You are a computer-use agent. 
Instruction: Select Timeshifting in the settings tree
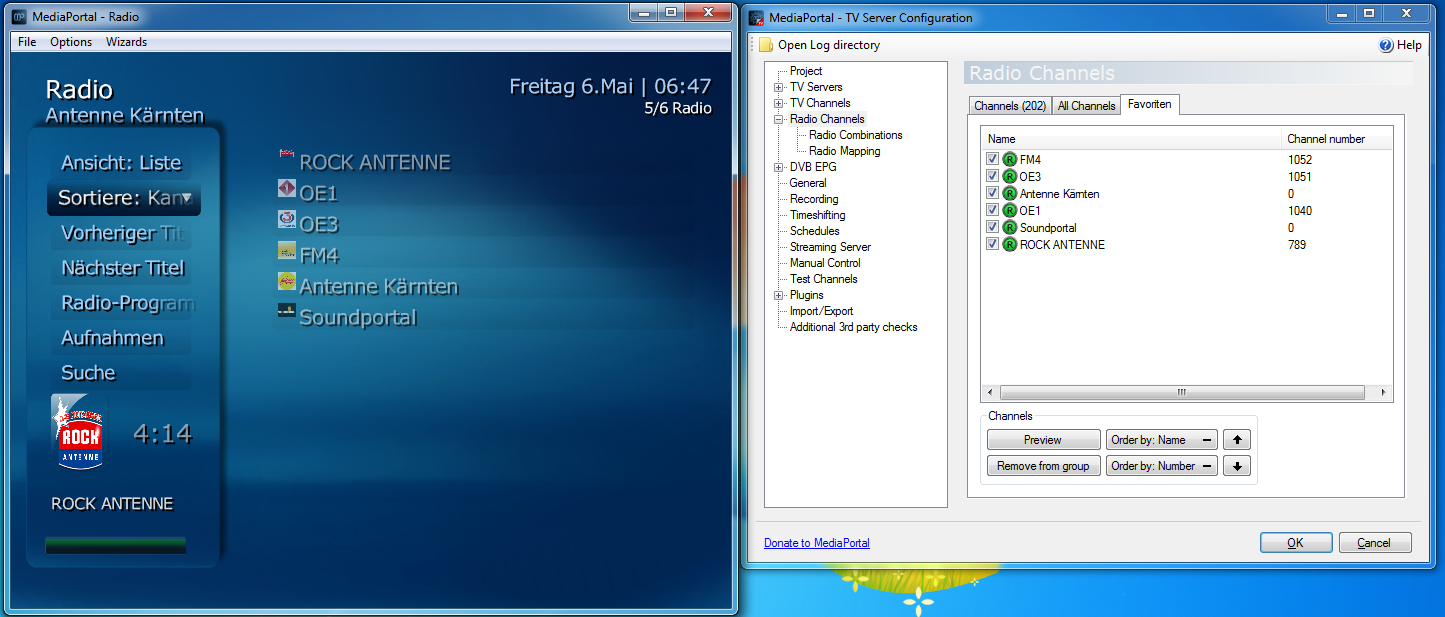click(817, 215)
